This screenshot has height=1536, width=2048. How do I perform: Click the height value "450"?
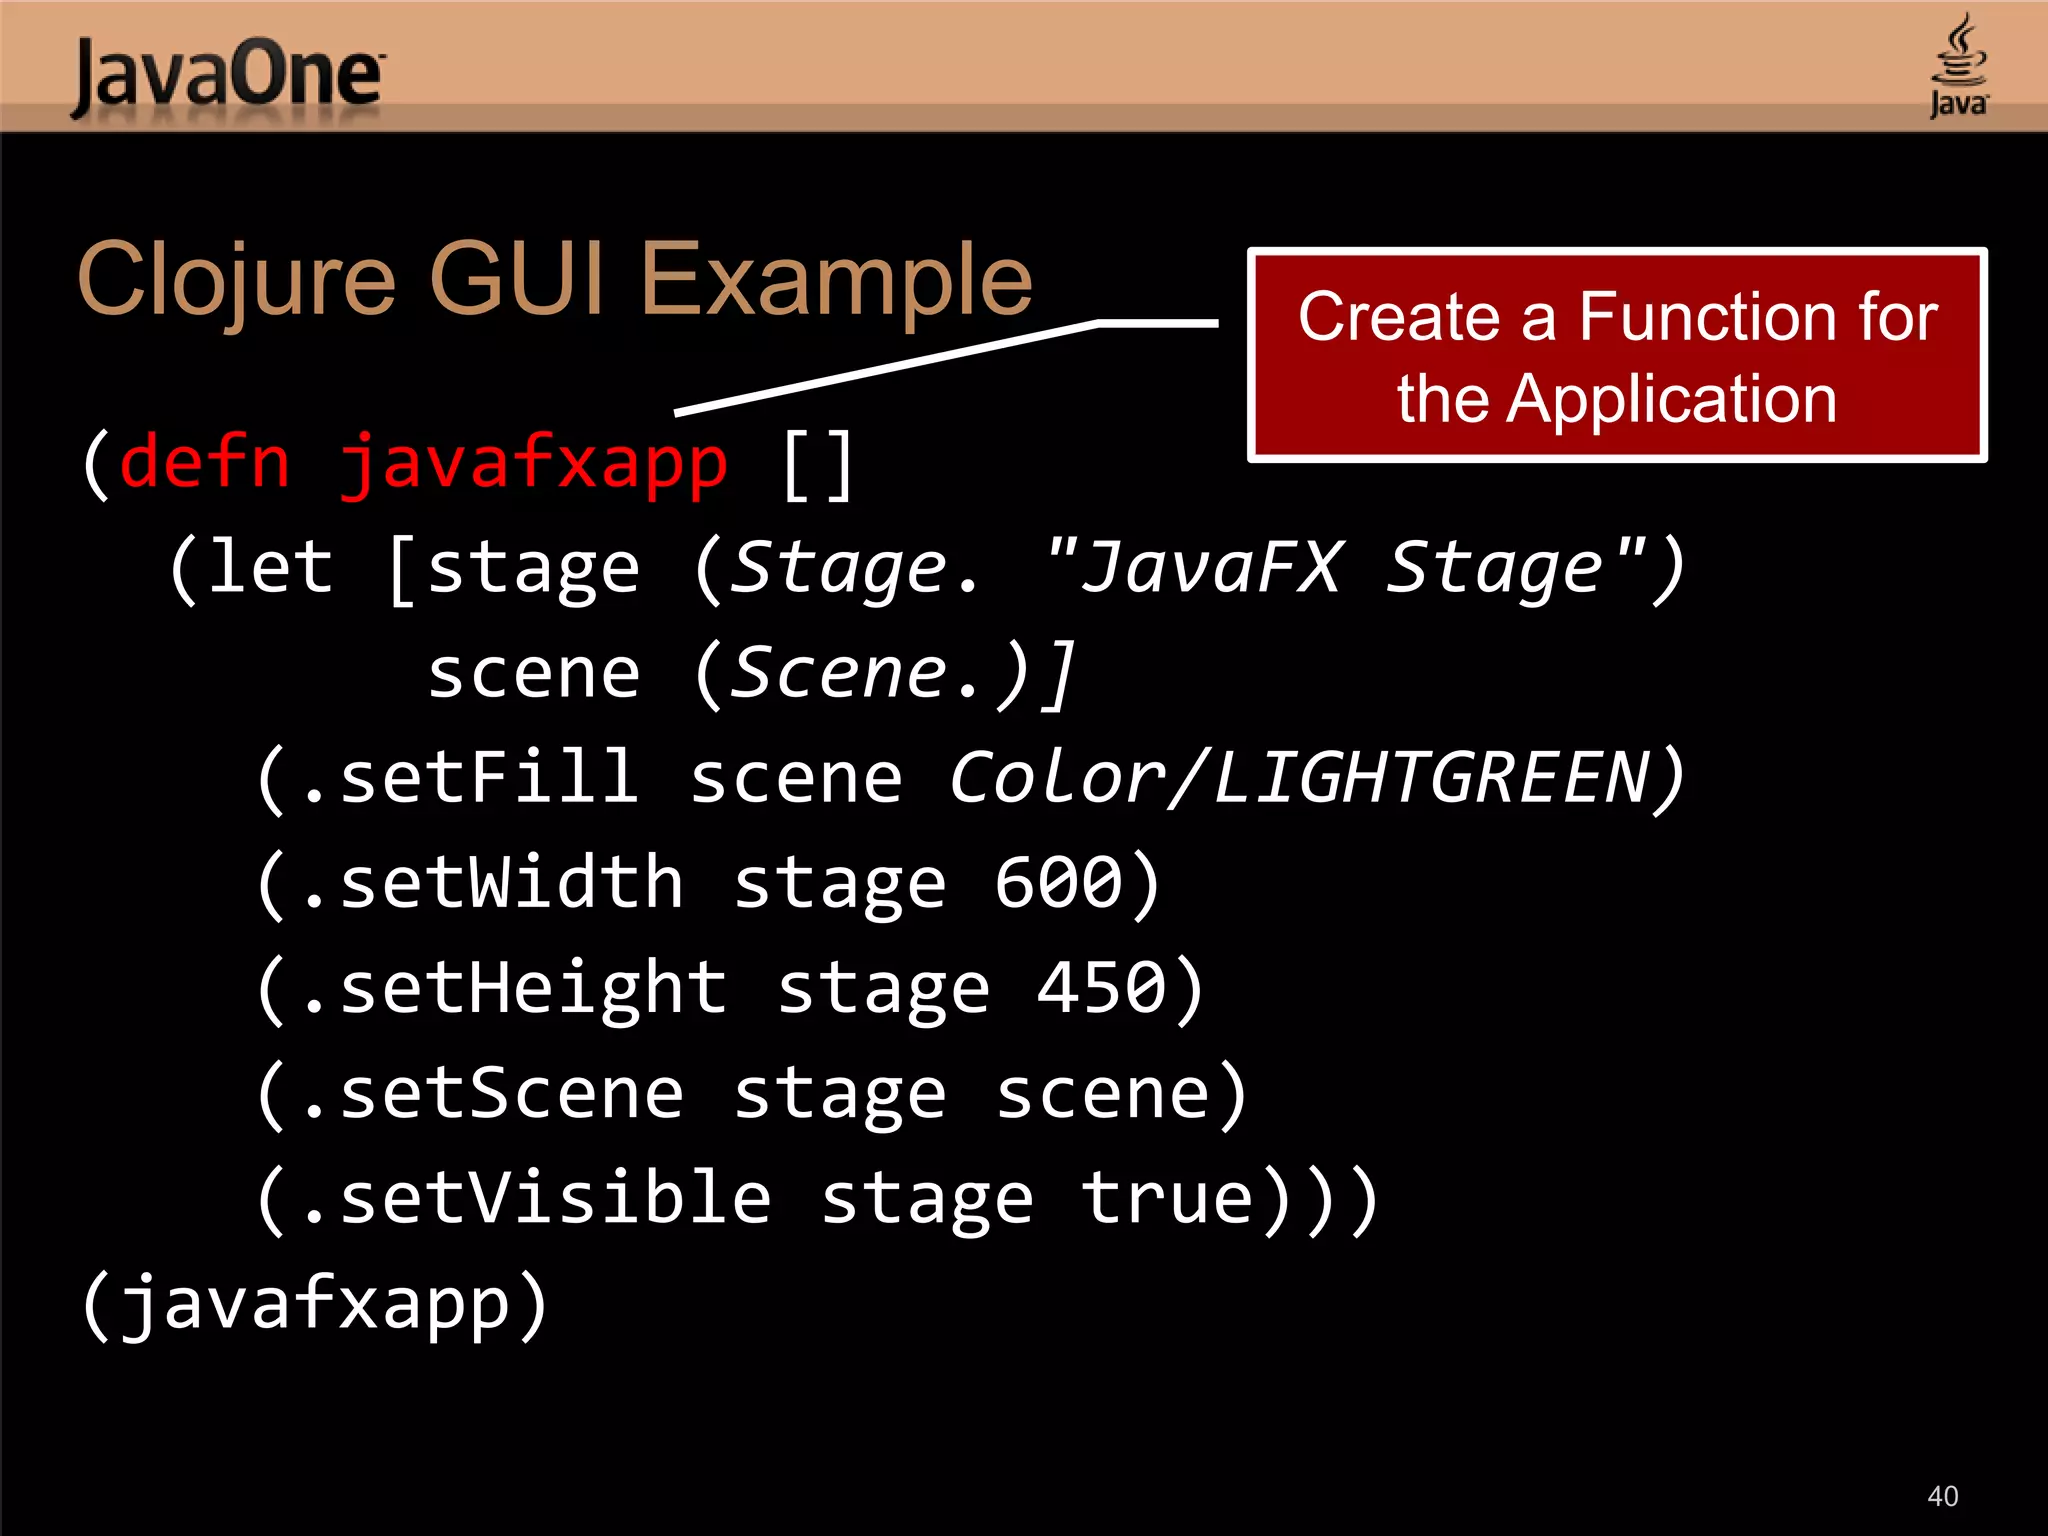coord(1102,989)
